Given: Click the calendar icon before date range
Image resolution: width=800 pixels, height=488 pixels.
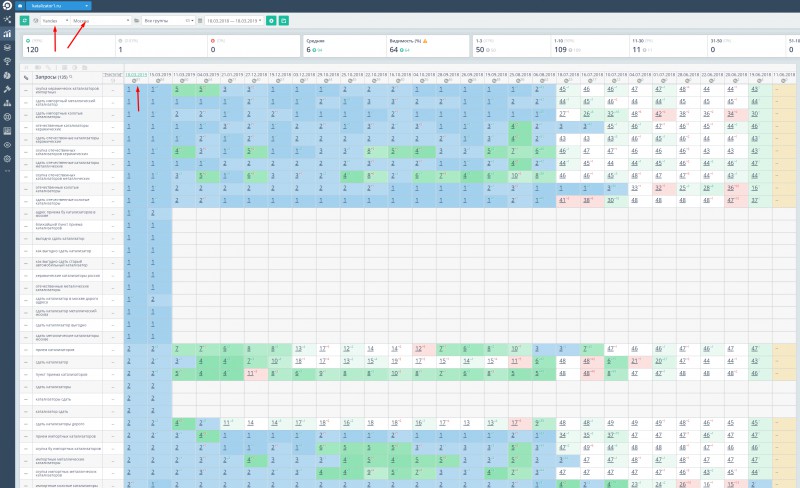Looking at the screenshot, I should click(x=200, y=20).
